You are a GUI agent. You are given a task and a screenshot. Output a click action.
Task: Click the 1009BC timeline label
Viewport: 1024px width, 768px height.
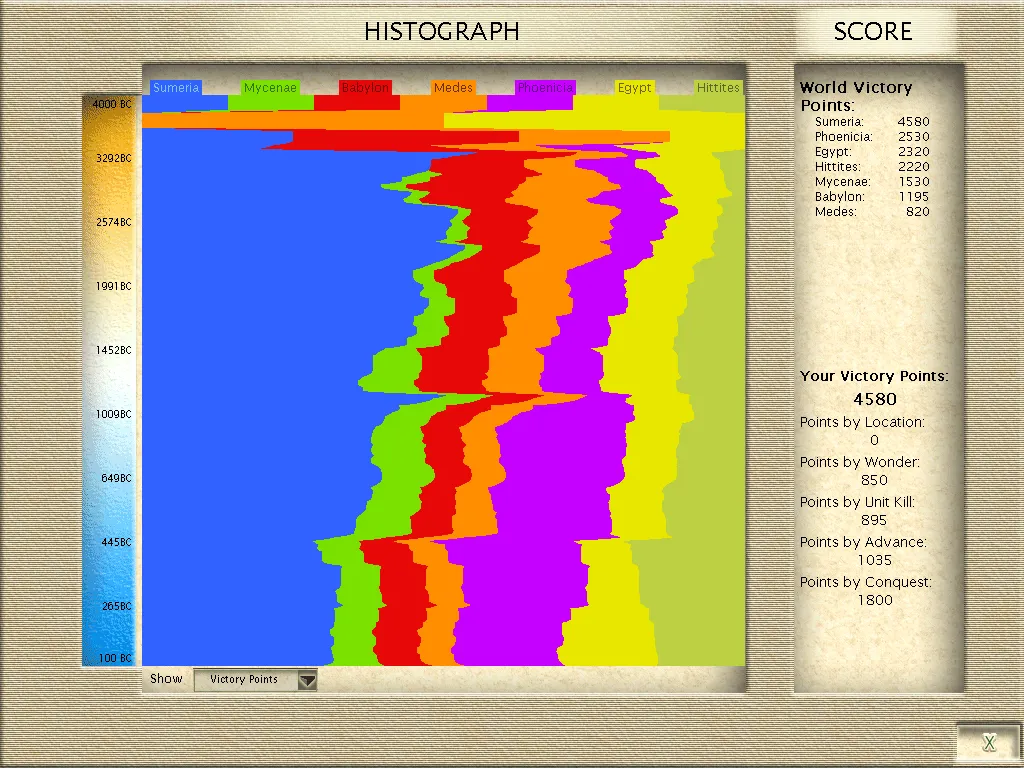pyautogui.click(x=114, y=414)
